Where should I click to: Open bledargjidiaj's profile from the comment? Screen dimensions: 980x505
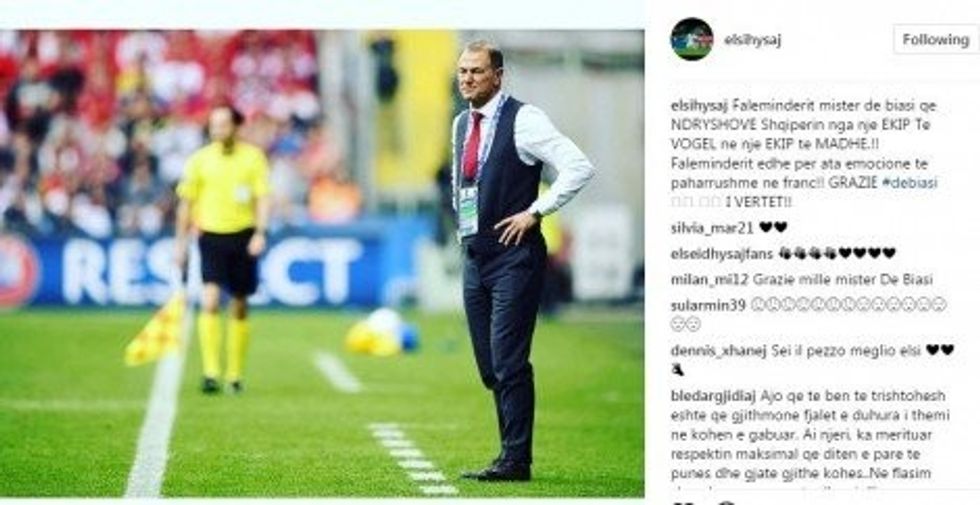point(713,396)
